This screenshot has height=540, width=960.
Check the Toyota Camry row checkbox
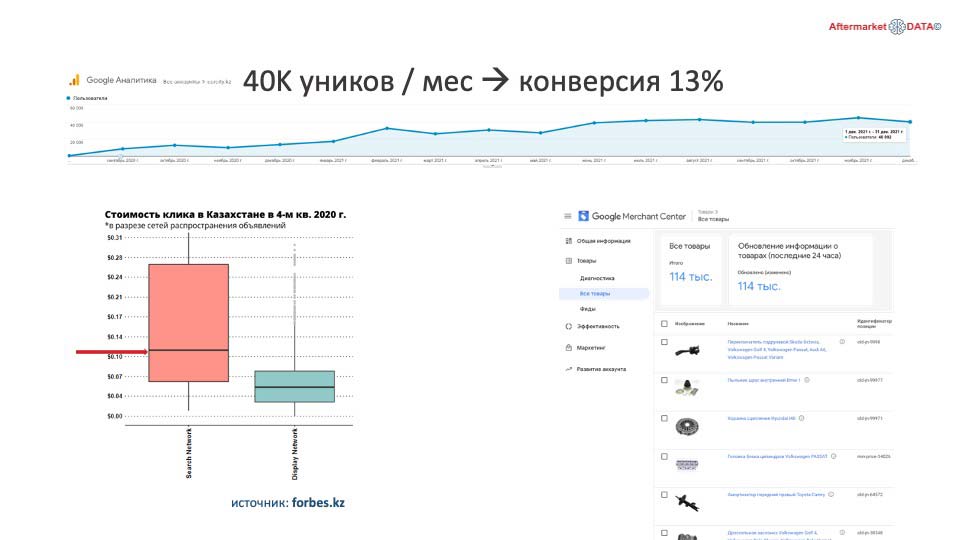pyautogui.click(x=664, y=495)
